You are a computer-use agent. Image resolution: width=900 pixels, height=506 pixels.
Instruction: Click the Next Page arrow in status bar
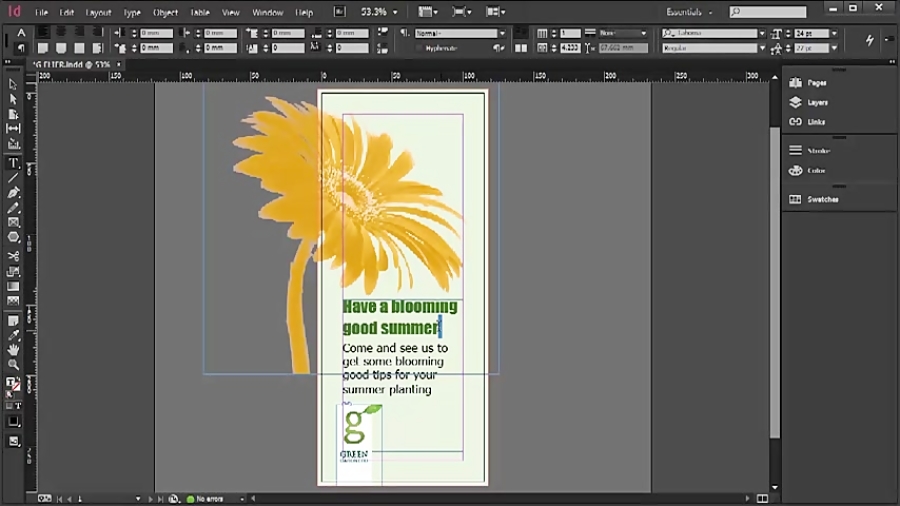[151, 499]
